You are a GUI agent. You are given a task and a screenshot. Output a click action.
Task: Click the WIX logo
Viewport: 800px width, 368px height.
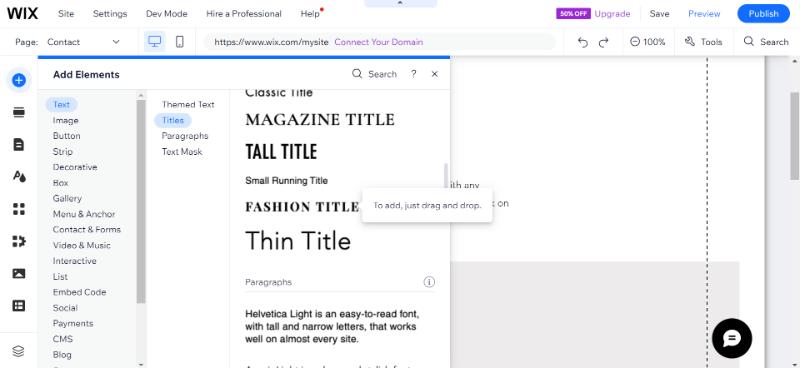pos(22,14)
